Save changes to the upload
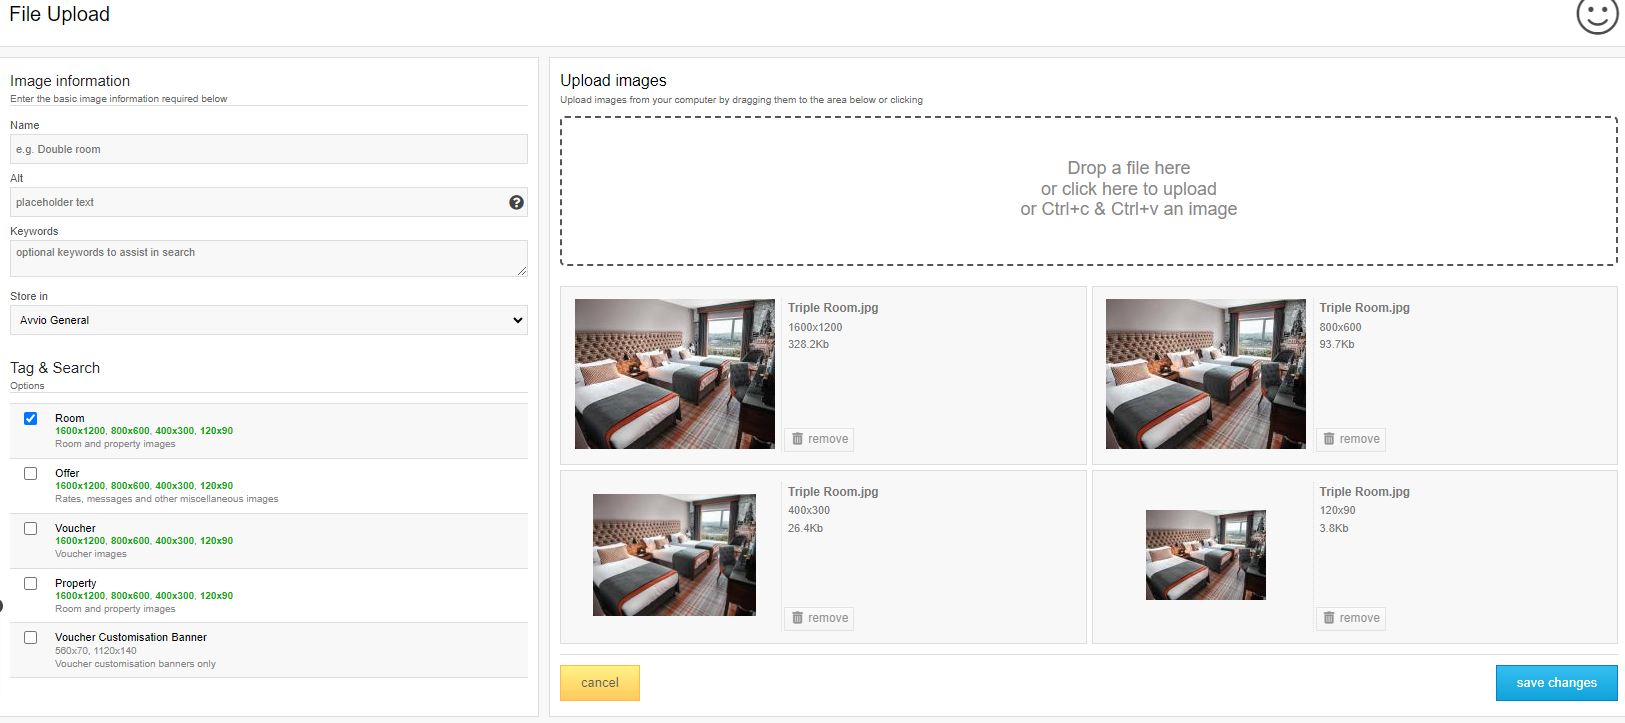This screenshot has width=1625, height=723. 1556,683
